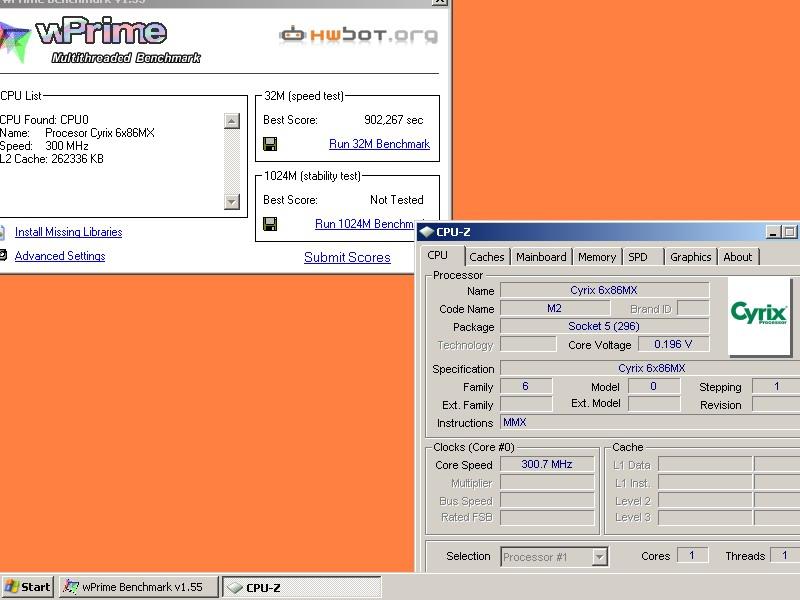The image size is (800, 600).
Task: Click CPU Found: CPU0 line
Action: pyautogui.click(x=44, y=120)
